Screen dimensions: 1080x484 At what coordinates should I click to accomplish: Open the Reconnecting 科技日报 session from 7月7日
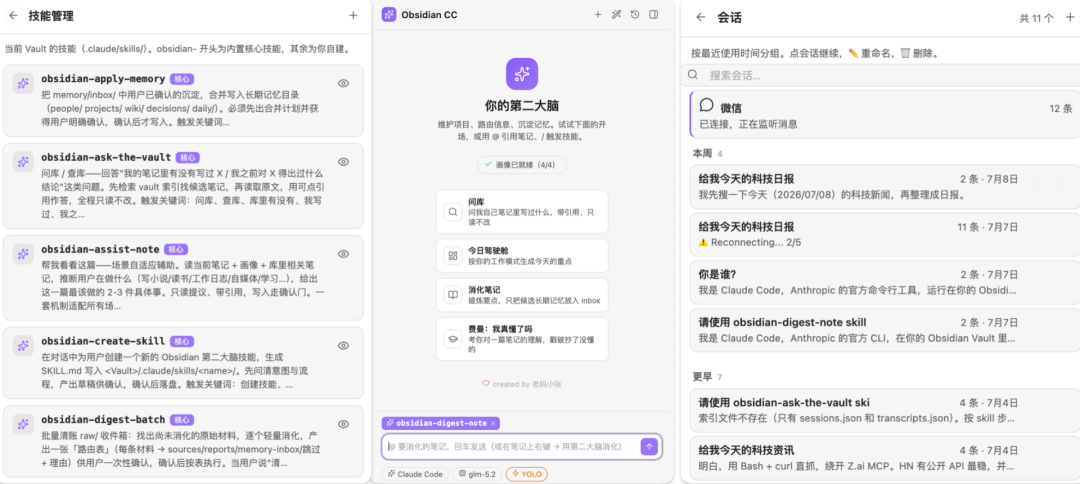884,234
